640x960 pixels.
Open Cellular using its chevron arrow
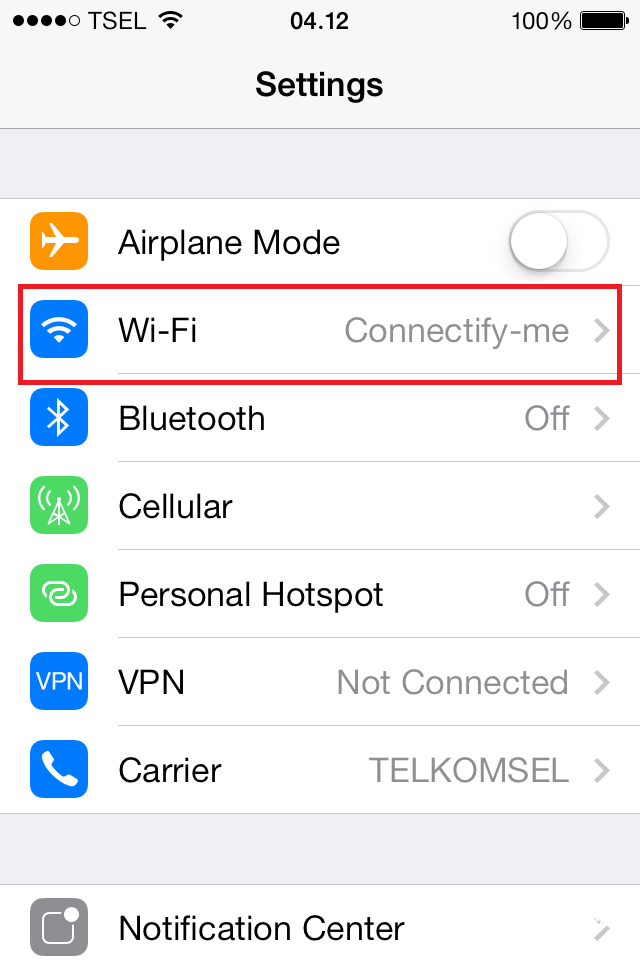click(602, 507)
